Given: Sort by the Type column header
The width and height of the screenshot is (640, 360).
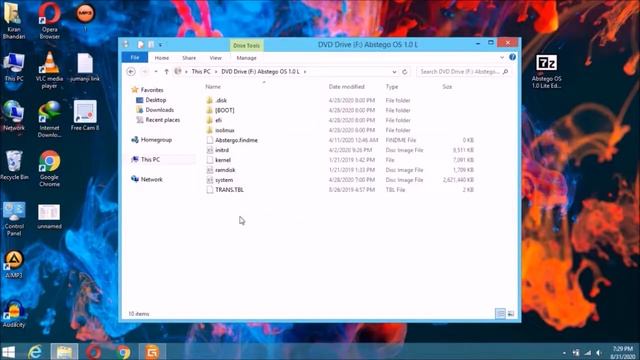Looking at the screenshot, I should point(392,87).
